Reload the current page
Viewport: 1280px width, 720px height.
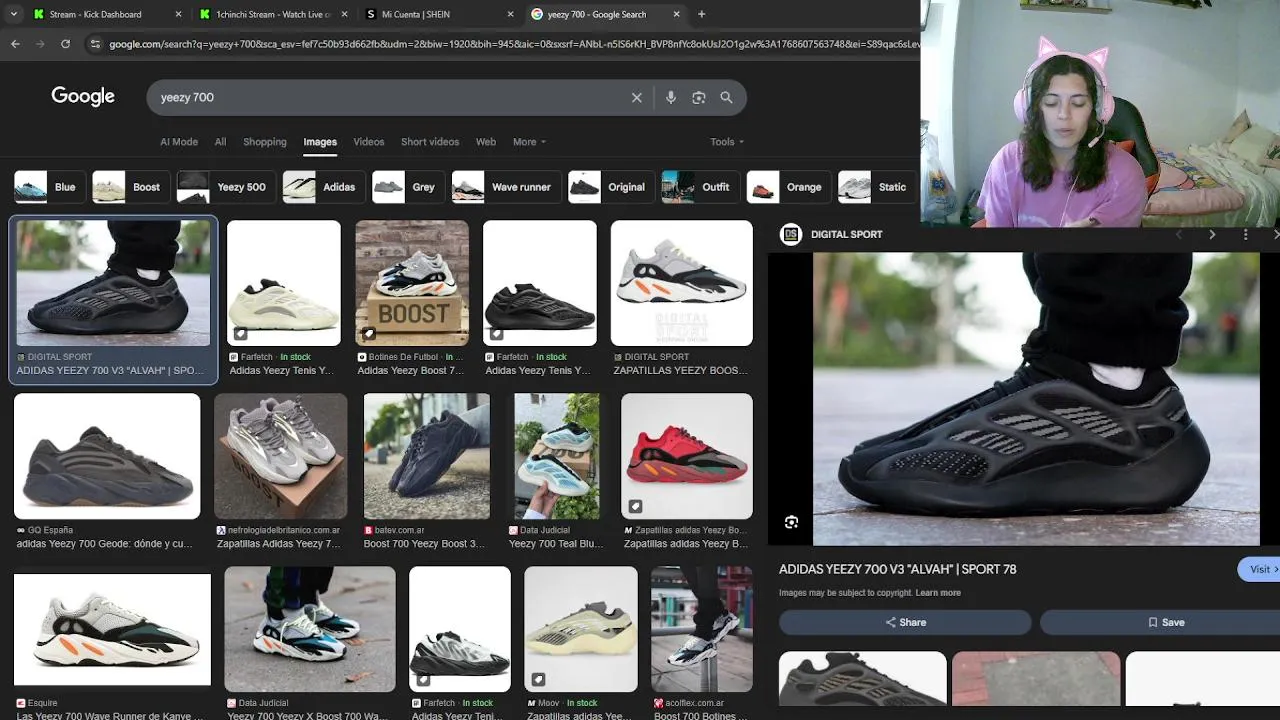[x=65, y=44]
